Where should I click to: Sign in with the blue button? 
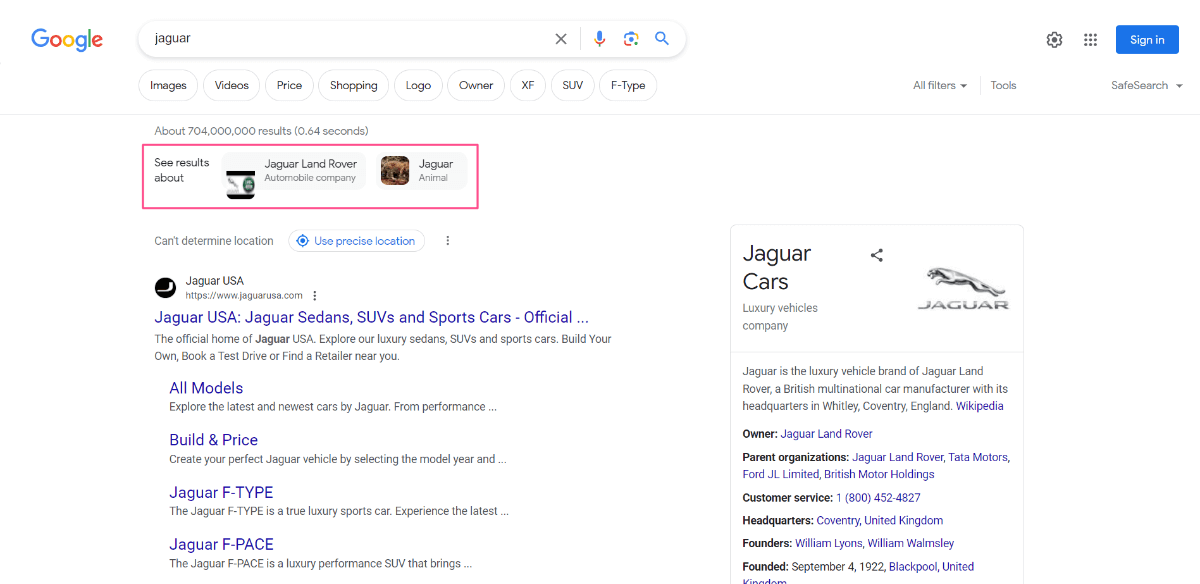(x=1147, y=40)
